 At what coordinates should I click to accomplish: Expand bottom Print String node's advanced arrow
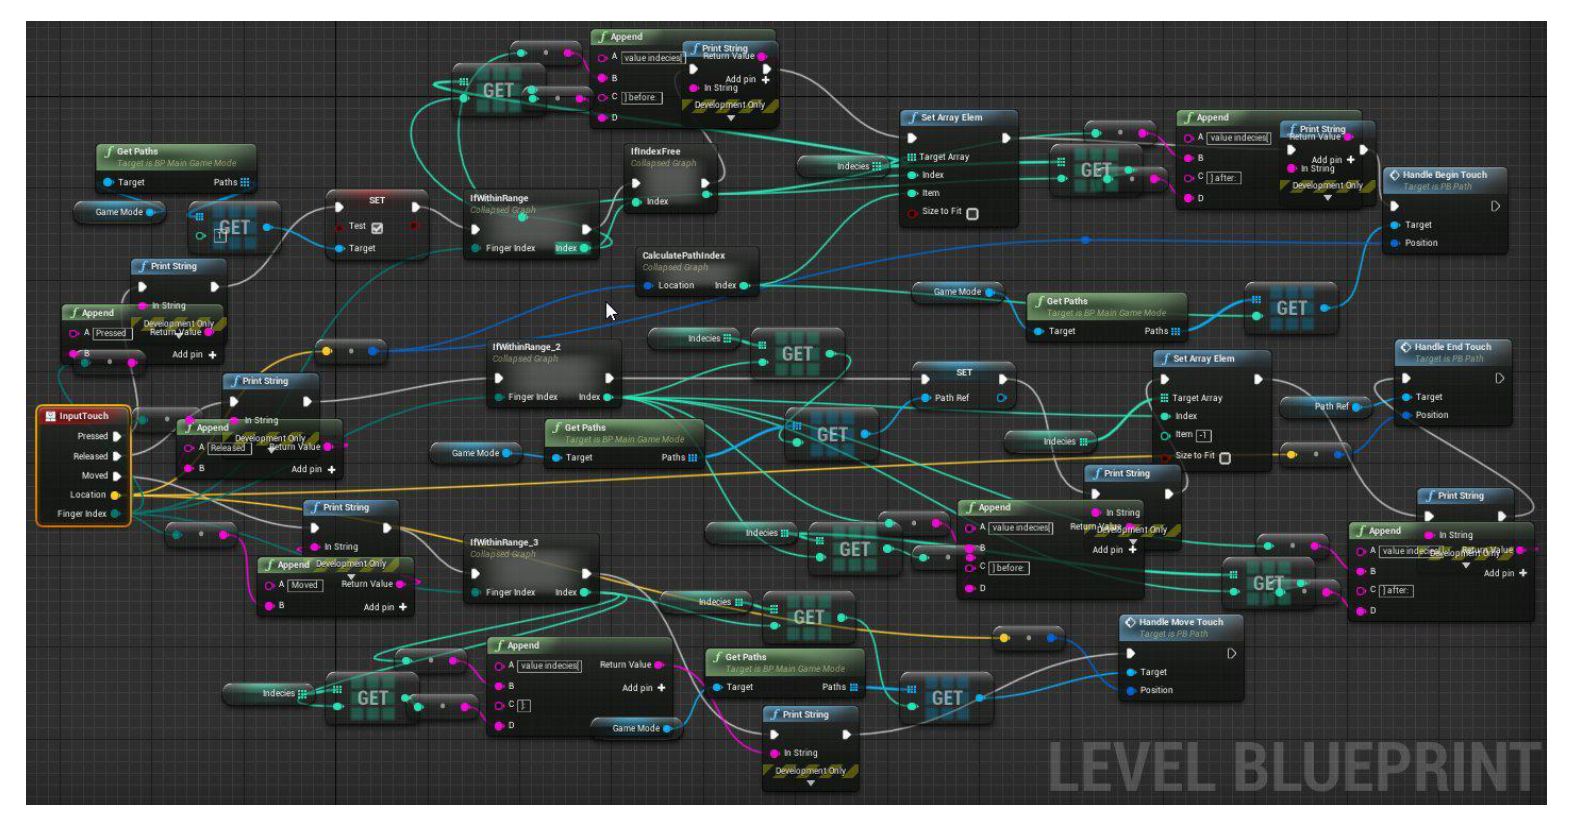pyautogui.click(x=810, y=783)
